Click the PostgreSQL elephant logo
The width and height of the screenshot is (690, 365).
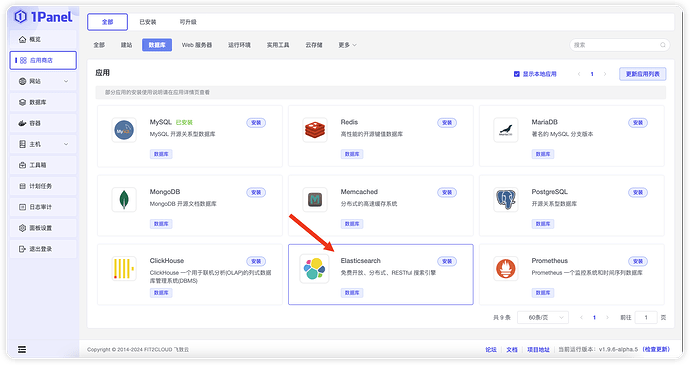(506, 200)
